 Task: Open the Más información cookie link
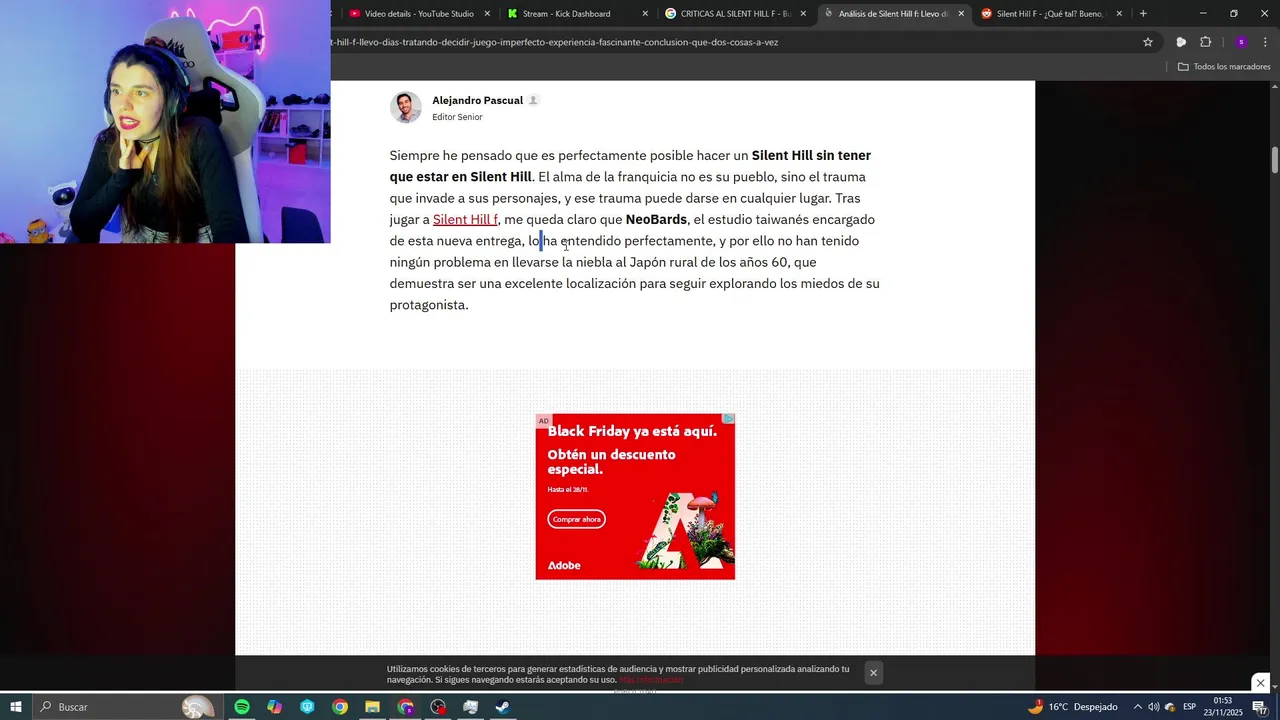pyautogui.click(x=651, y=680)
